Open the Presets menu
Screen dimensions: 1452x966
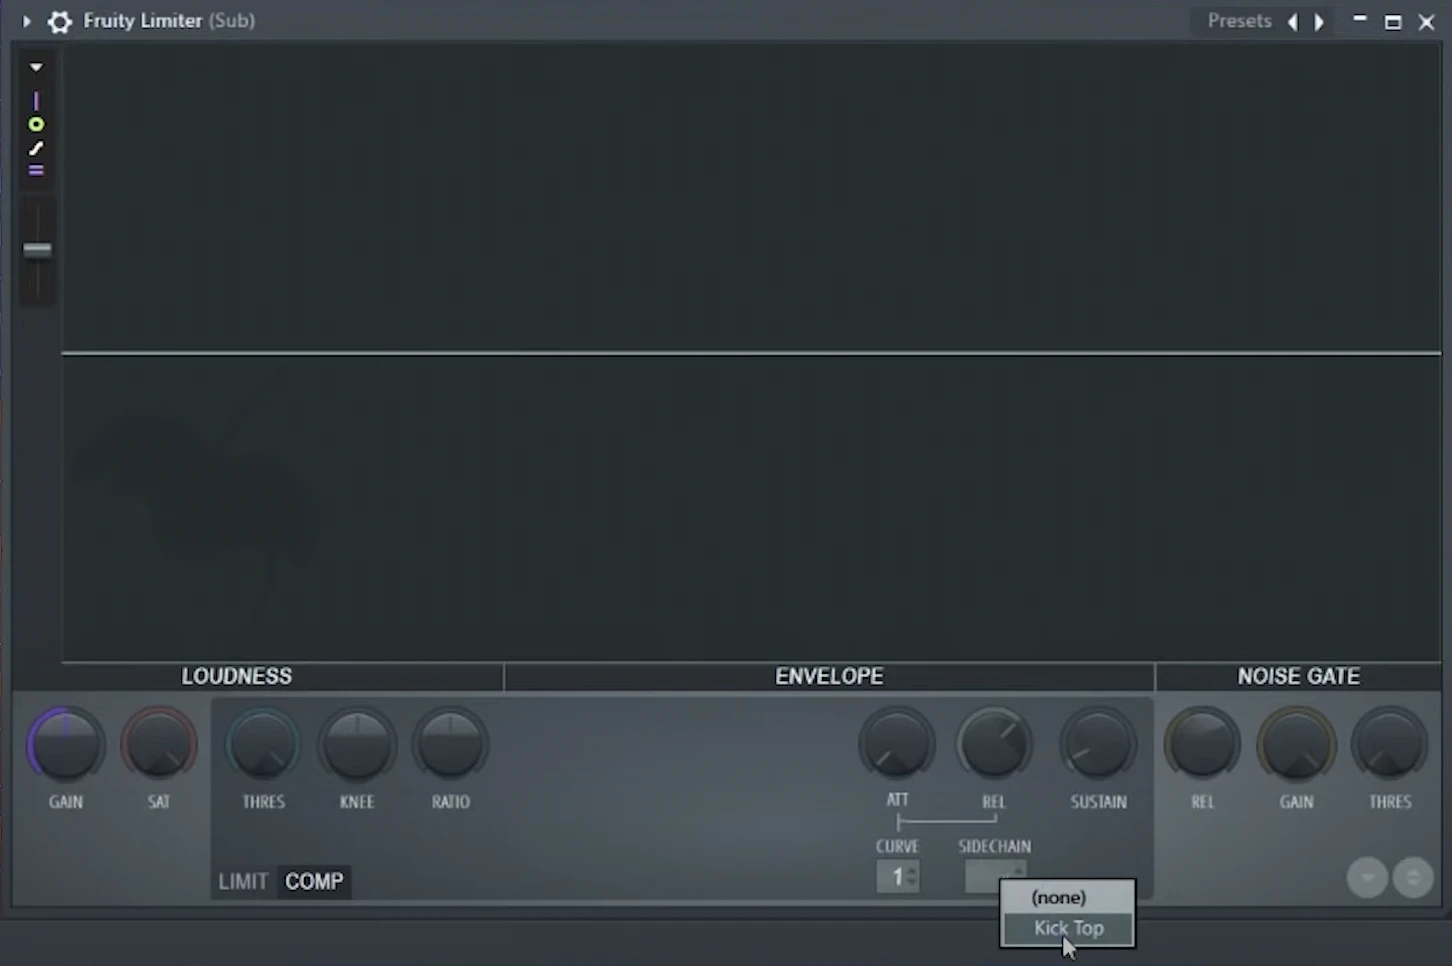pos(1239,21)
